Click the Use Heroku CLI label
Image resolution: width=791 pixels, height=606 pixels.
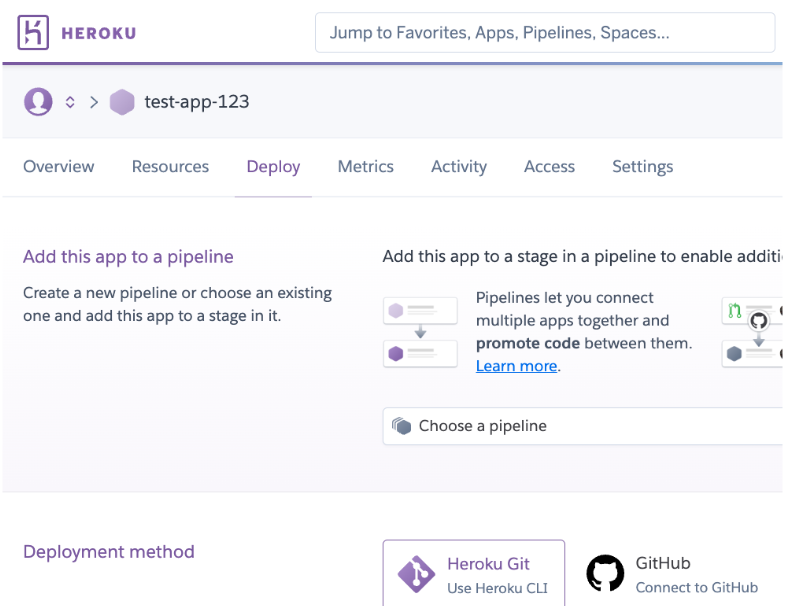click(x=497, y=588)
